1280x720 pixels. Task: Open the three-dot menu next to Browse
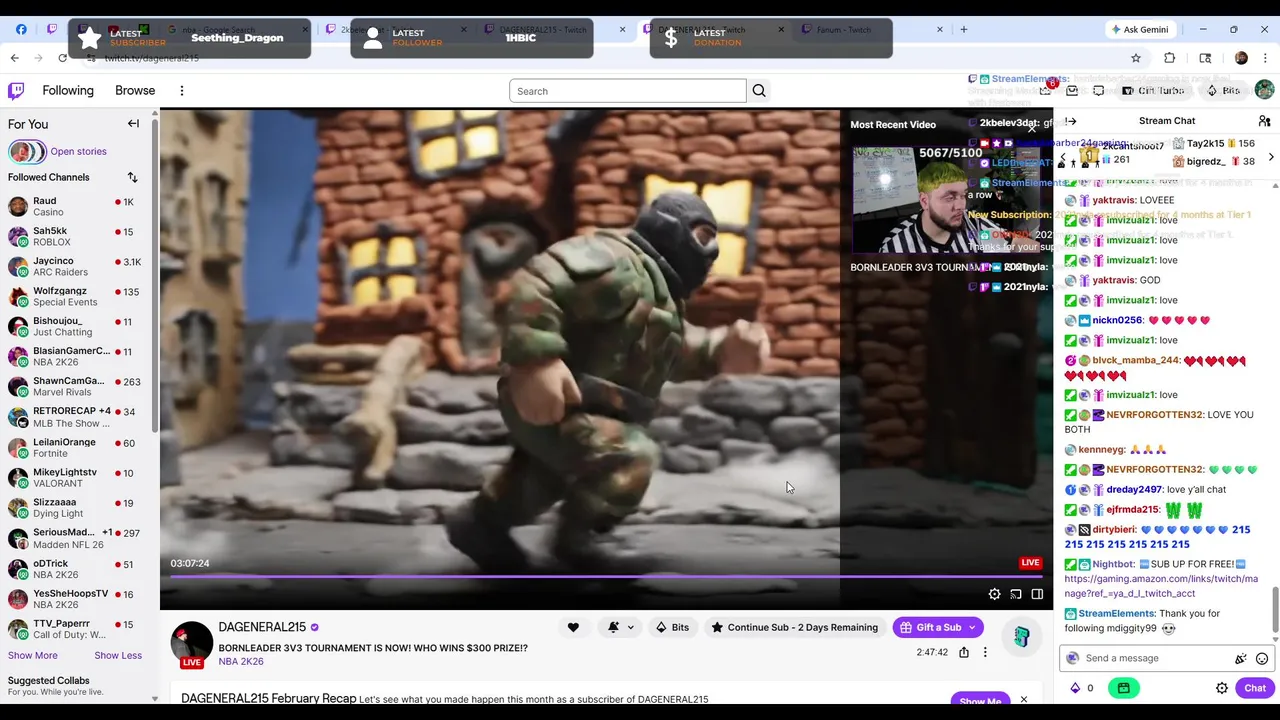pos(182,91)
